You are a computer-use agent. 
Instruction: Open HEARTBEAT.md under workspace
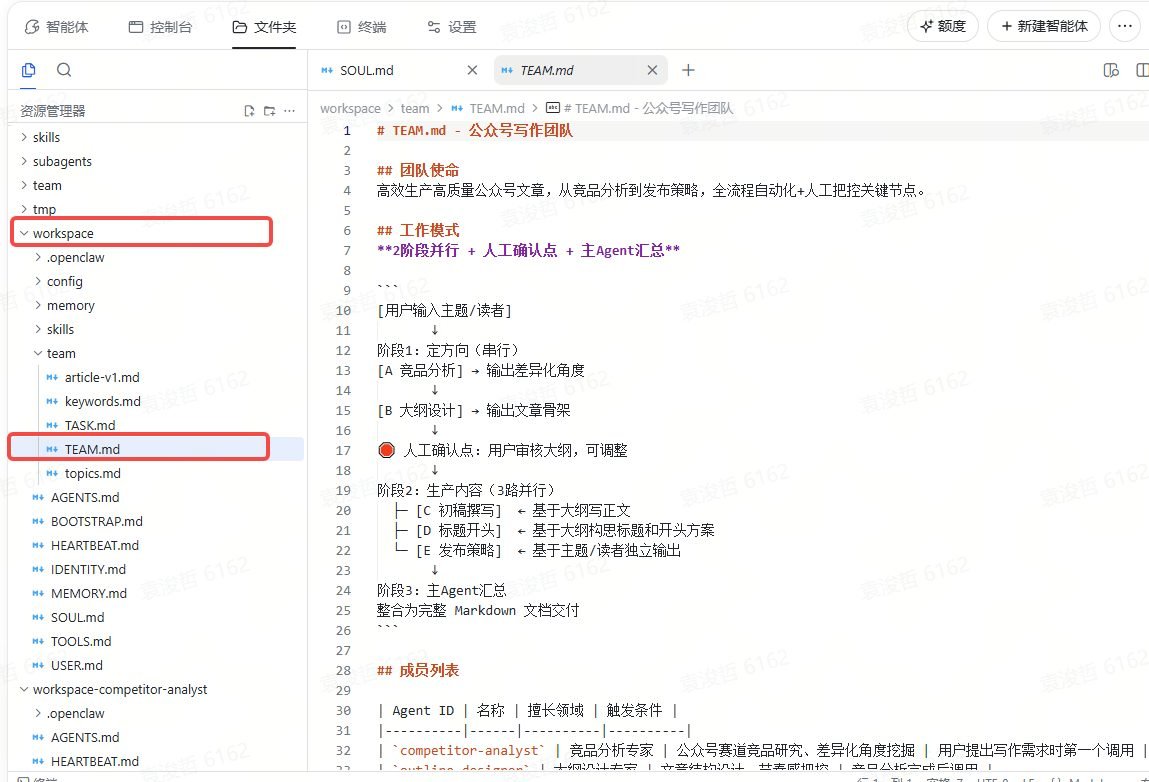[95, 545]
